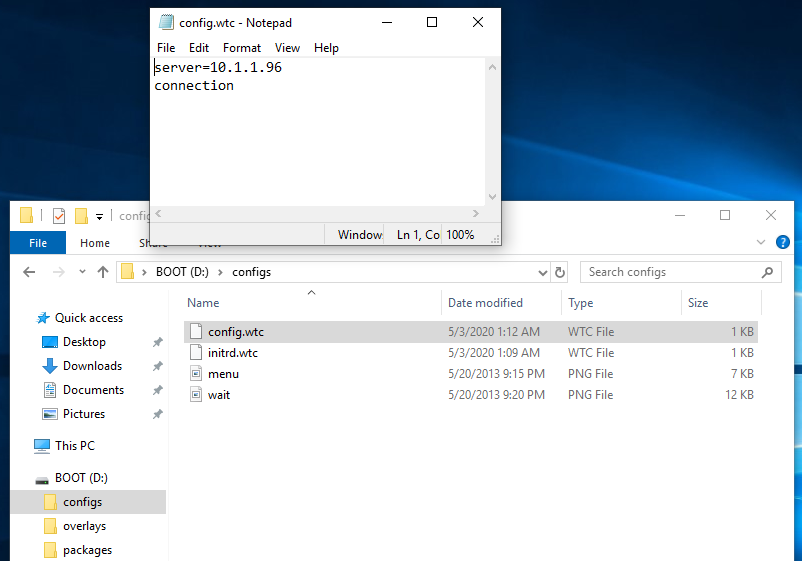Click the Properties checkmark quick access icon
Viewport: 802px width, 561px height.
59,216
